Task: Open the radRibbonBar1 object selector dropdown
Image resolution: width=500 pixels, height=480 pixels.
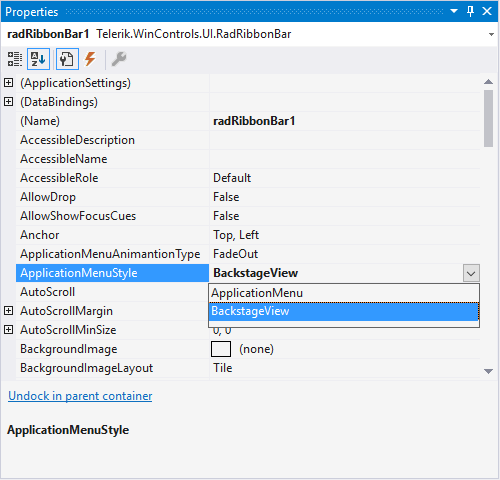Action: pos(491,34)
